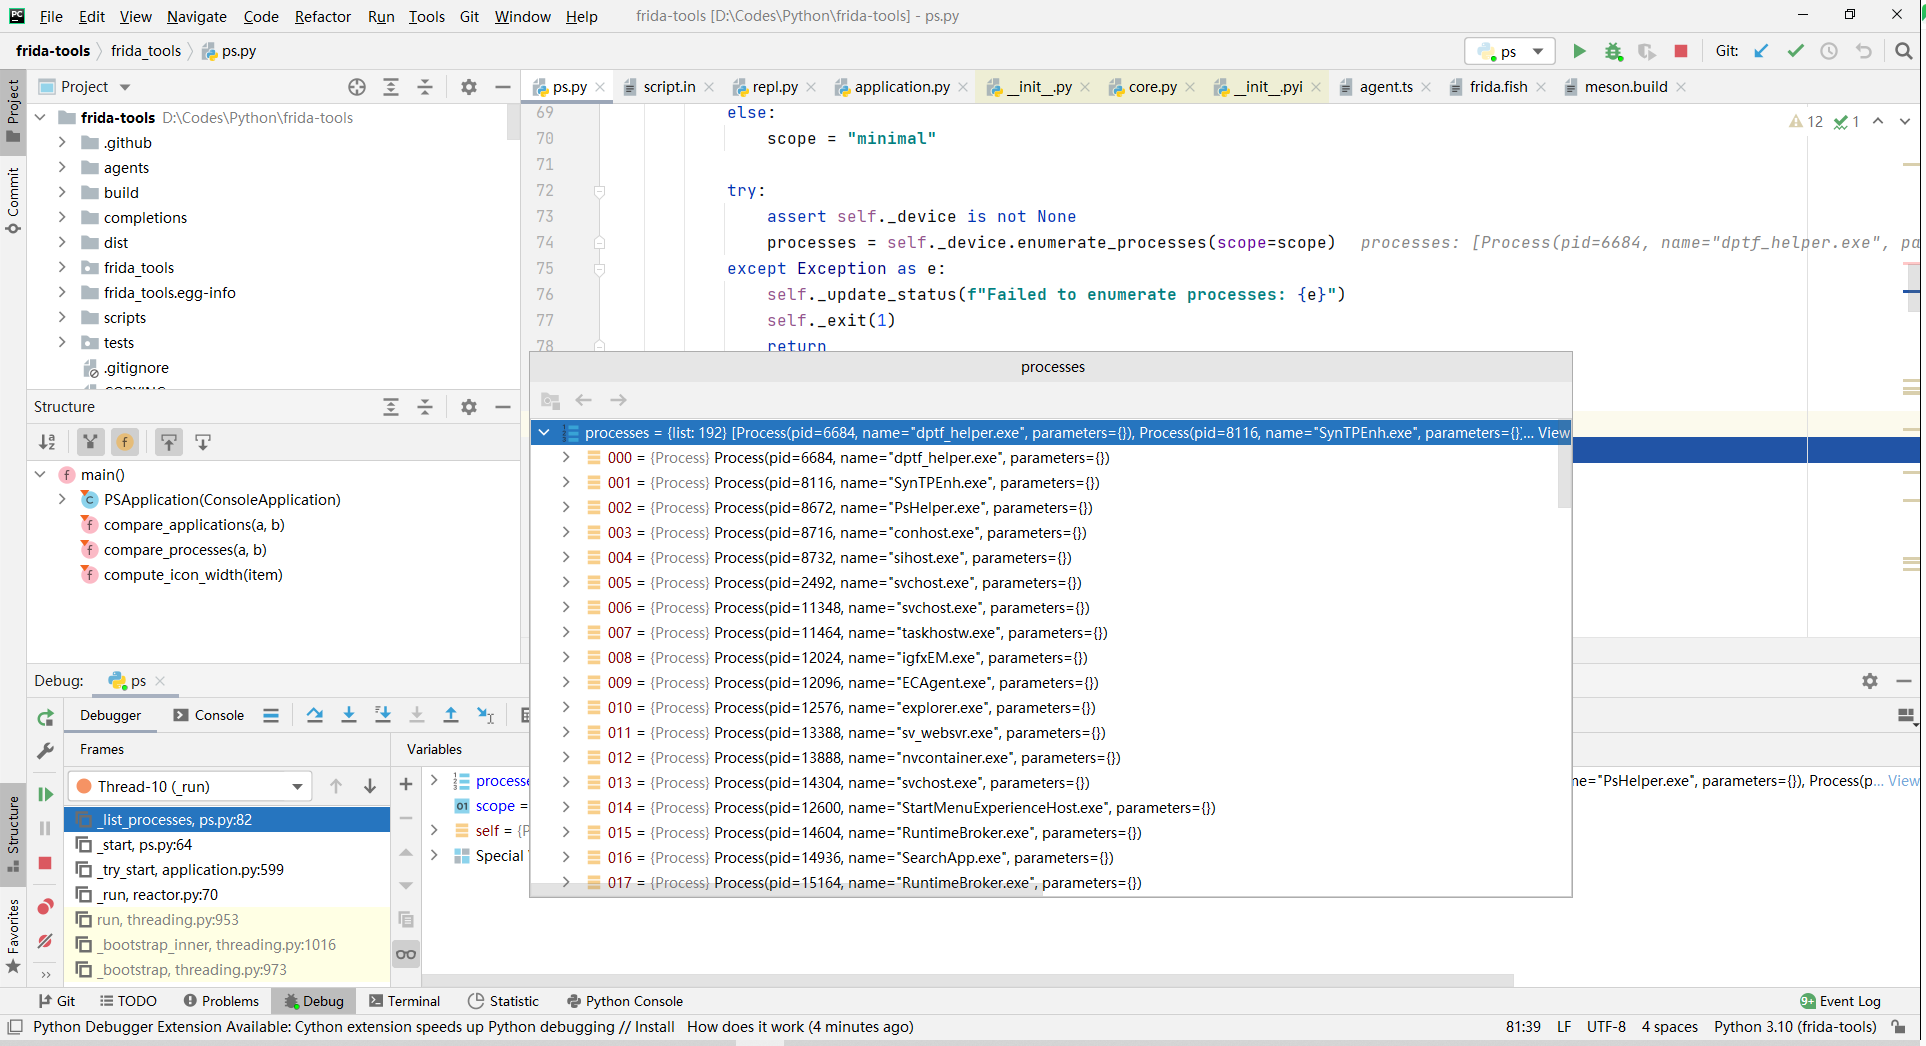Screen dimensions: 1926x1046
Task: Toggle show fields filter in Structure panel
Action: click(125, 442)
